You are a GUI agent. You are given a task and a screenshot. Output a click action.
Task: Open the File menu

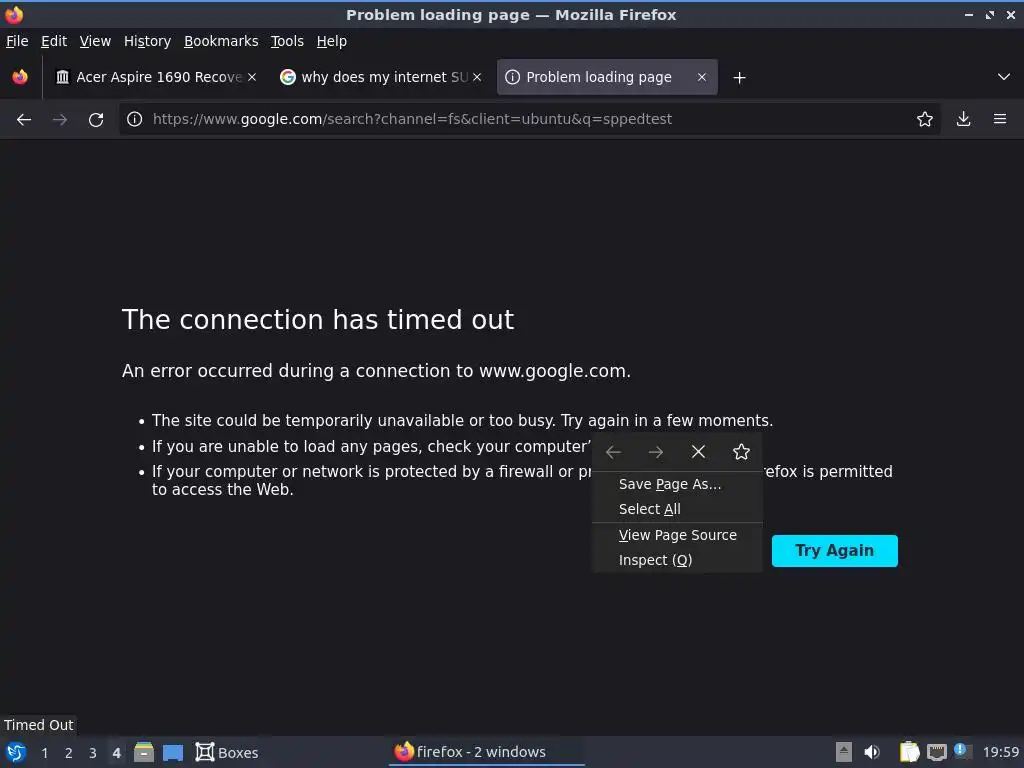click(17, 41)
